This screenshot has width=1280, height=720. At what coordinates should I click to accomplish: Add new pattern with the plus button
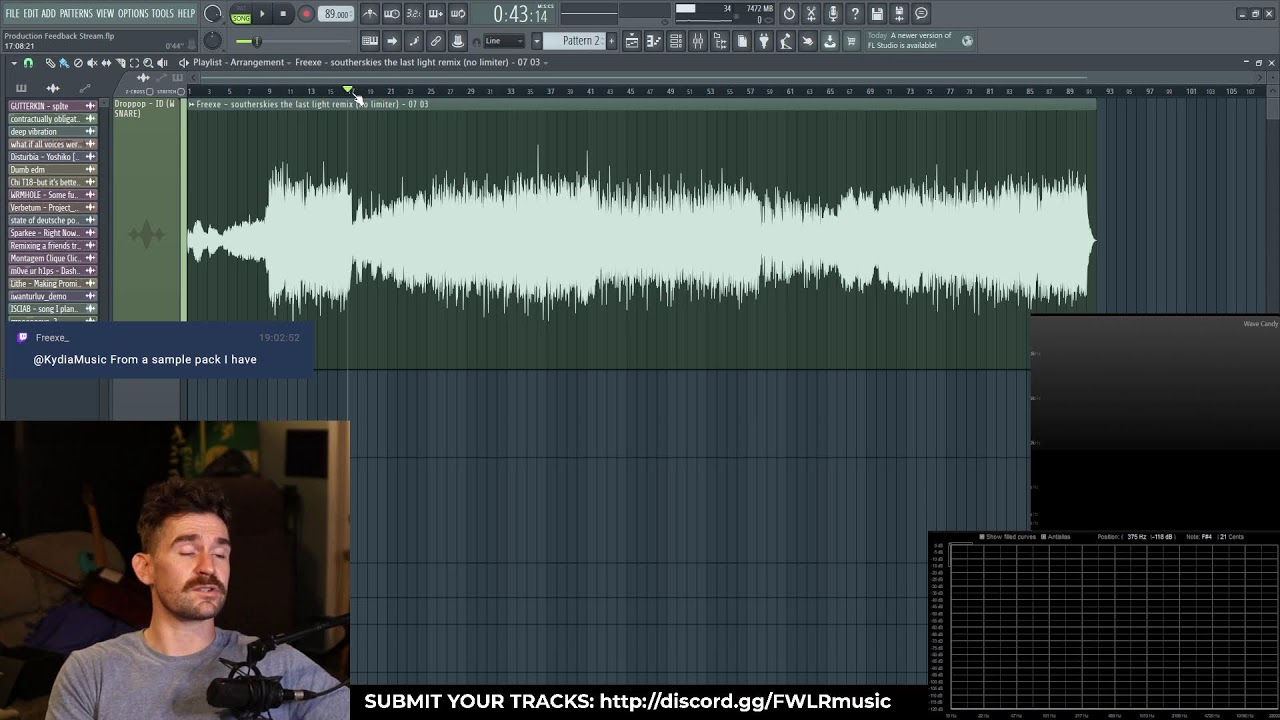pyautogui.click(x=611, y=41)
